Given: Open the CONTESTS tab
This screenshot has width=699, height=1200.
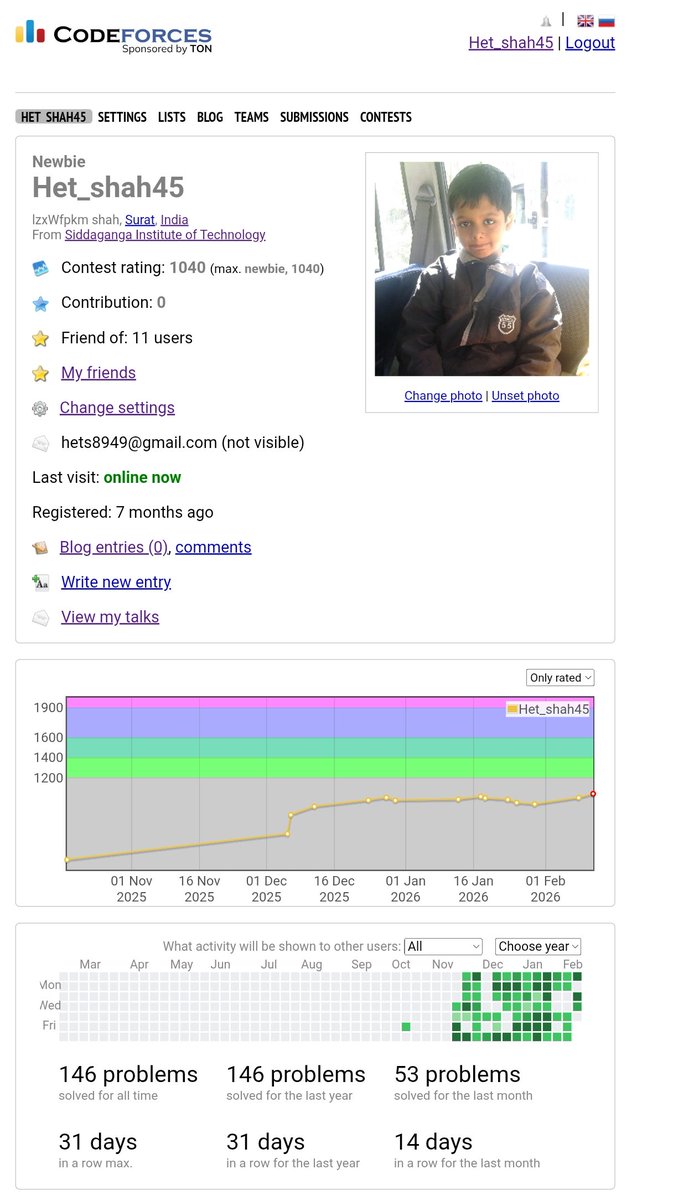Looking at the screenshot, I should tap(386, 117).
